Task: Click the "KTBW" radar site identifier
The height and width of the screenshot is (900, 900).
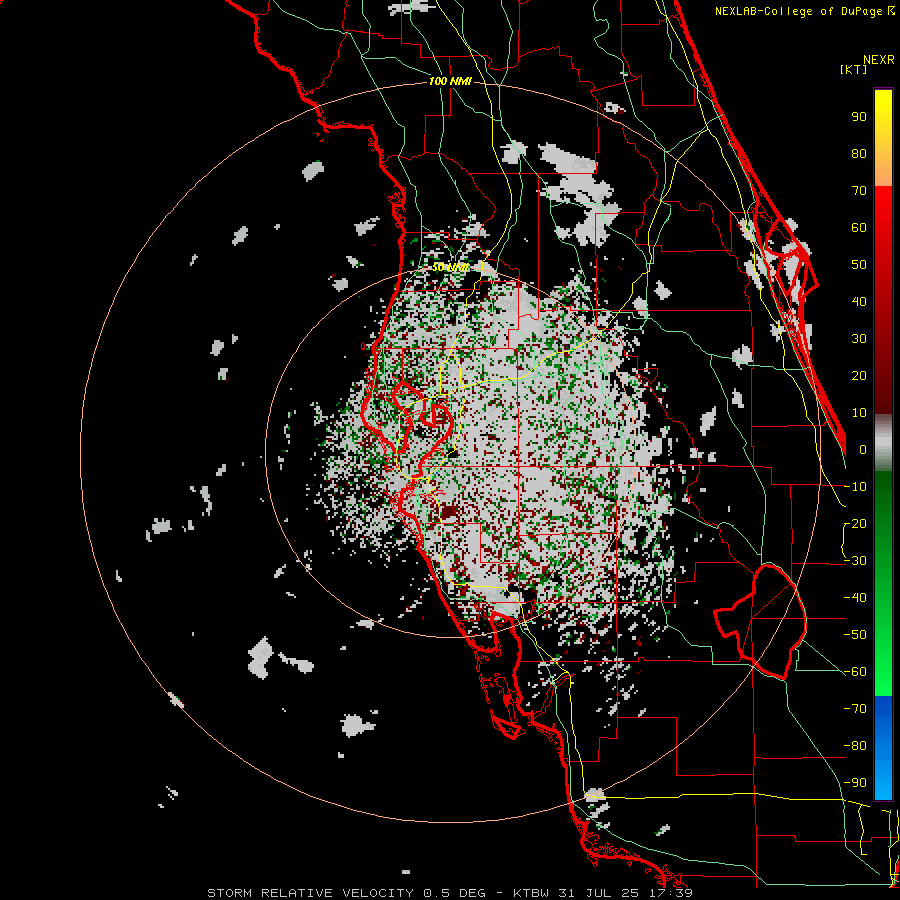Action: 531,893
